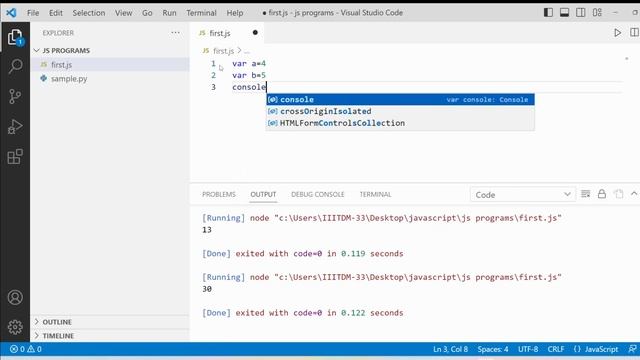Open the View menu
This screenshot has height=360, width=640.
point(123,13)
